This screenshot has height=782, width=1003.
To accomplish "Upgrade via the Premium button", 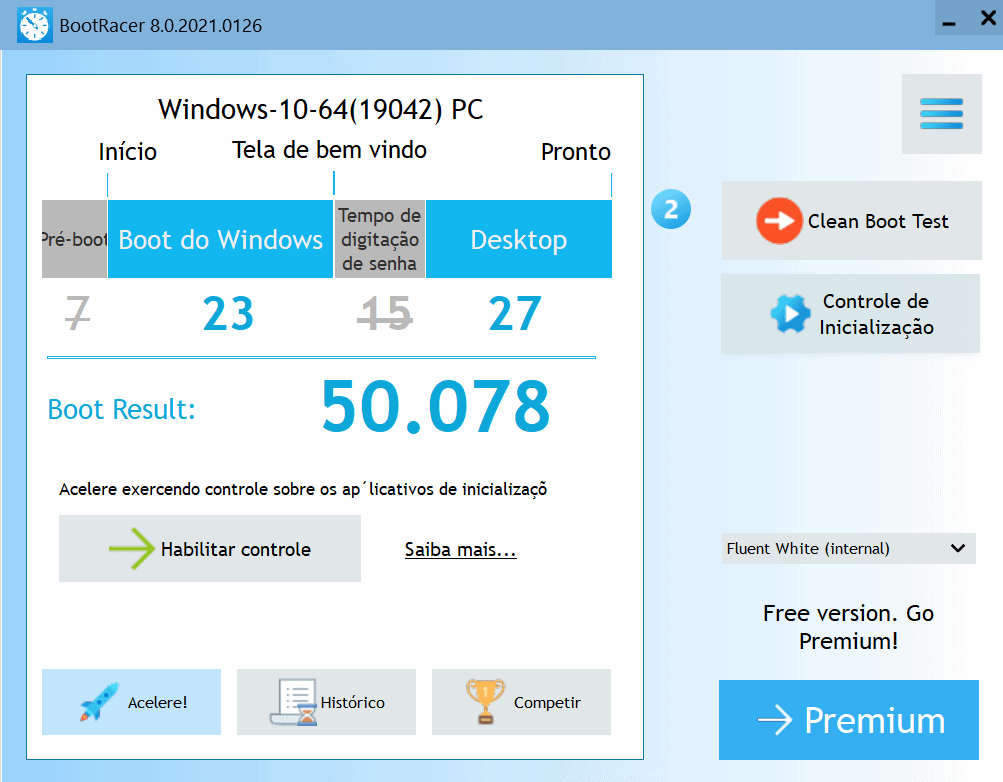I will 849,720.
